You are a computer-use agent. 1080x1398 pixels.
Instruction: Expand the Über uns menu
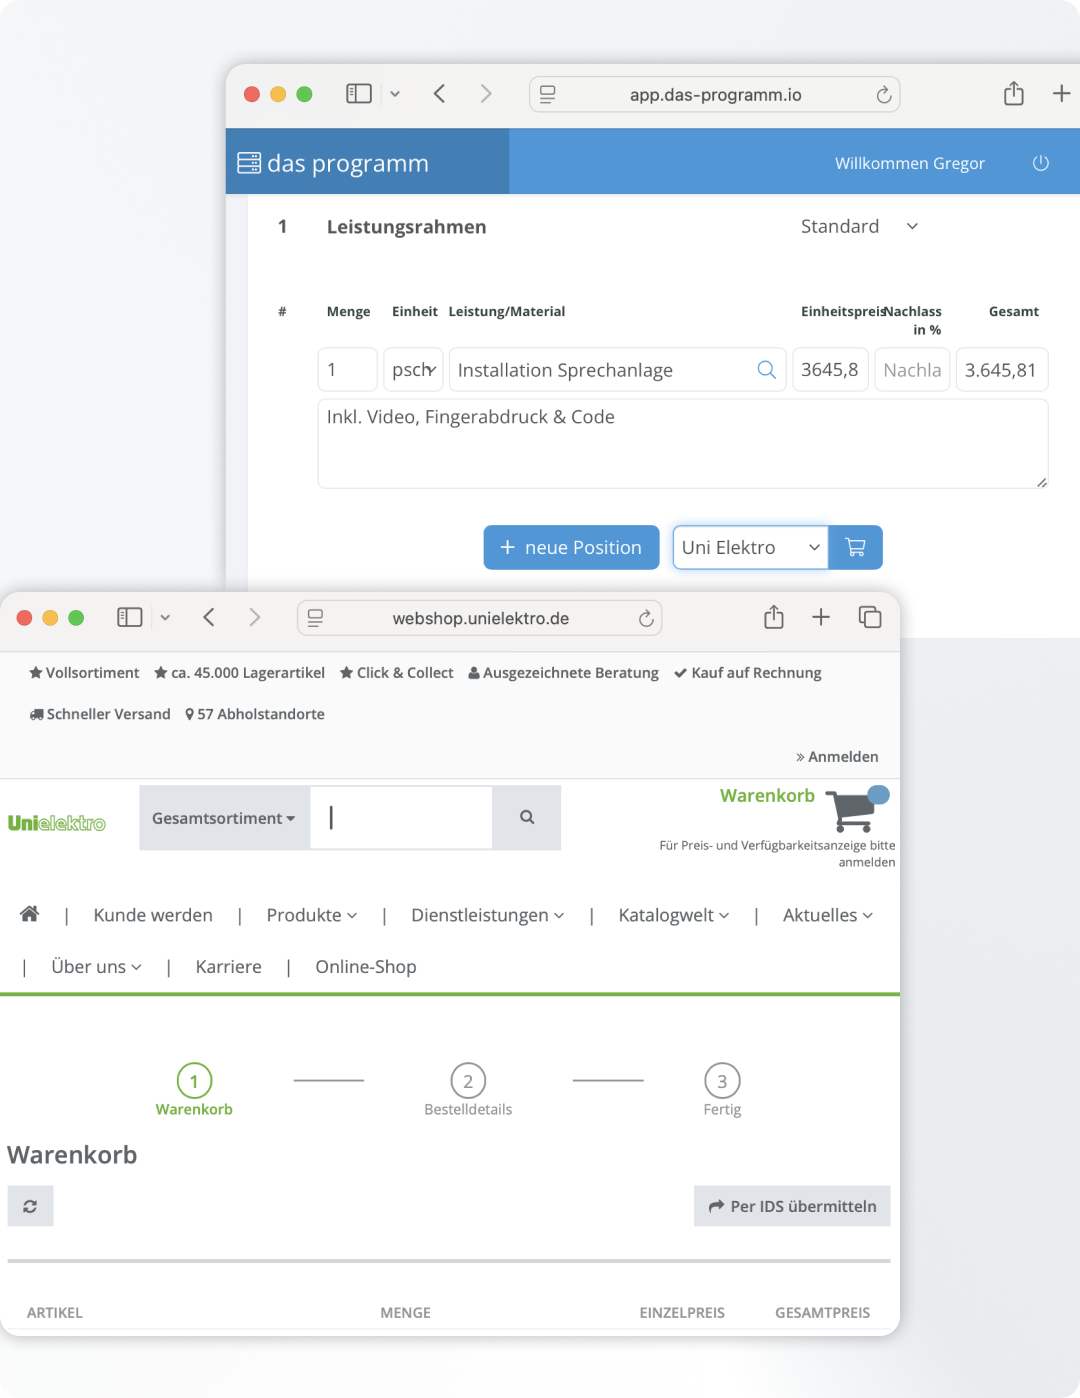(97, 967)
